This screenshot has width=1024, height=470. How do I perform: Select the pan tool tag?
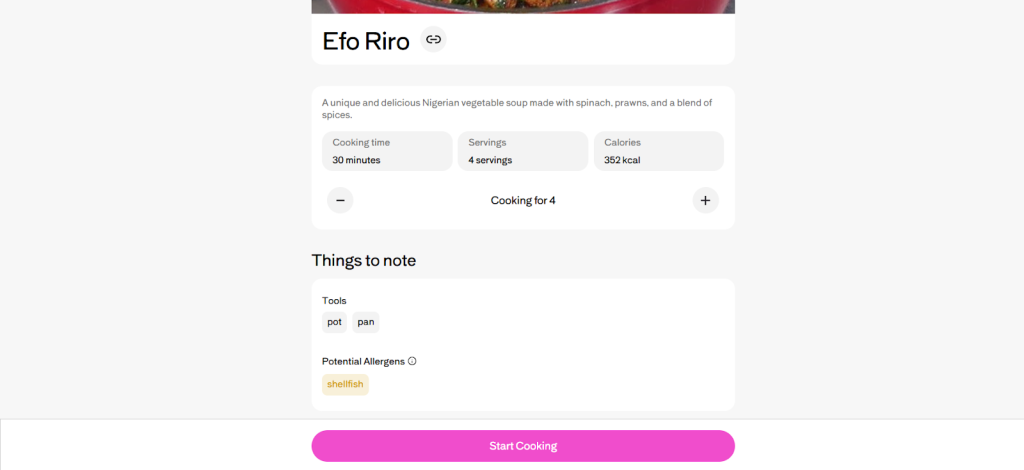tap(365, 322)
